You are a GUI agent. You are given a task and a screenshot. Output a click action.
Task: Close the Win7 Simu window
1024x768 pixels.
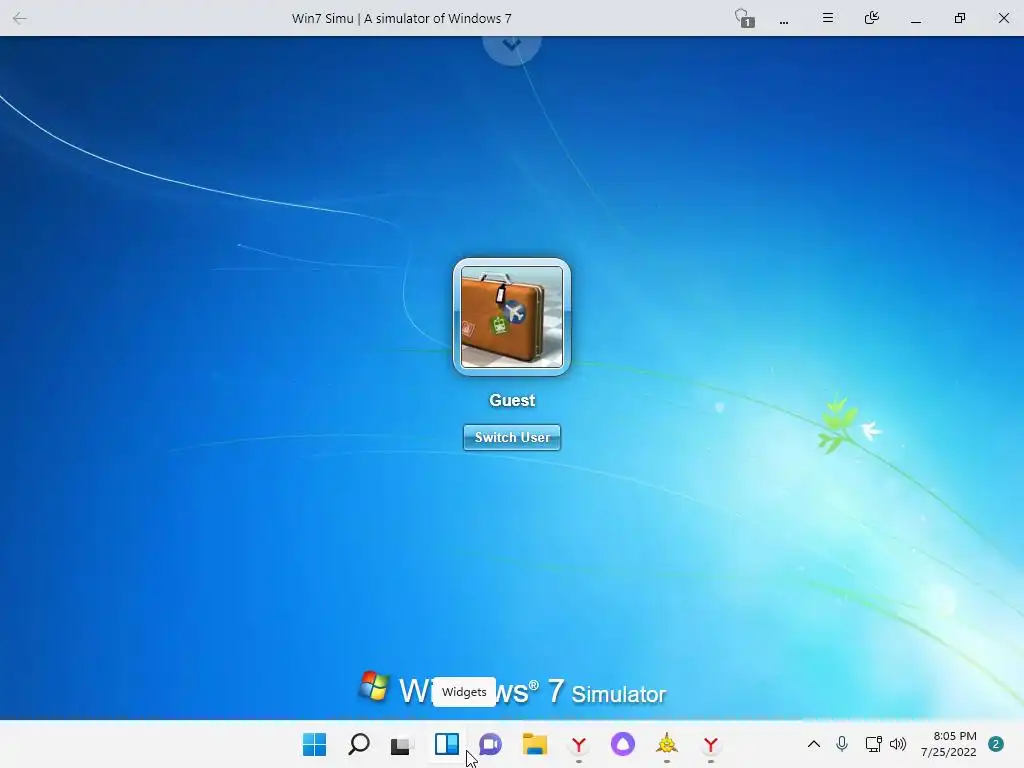pos(1004,18)
